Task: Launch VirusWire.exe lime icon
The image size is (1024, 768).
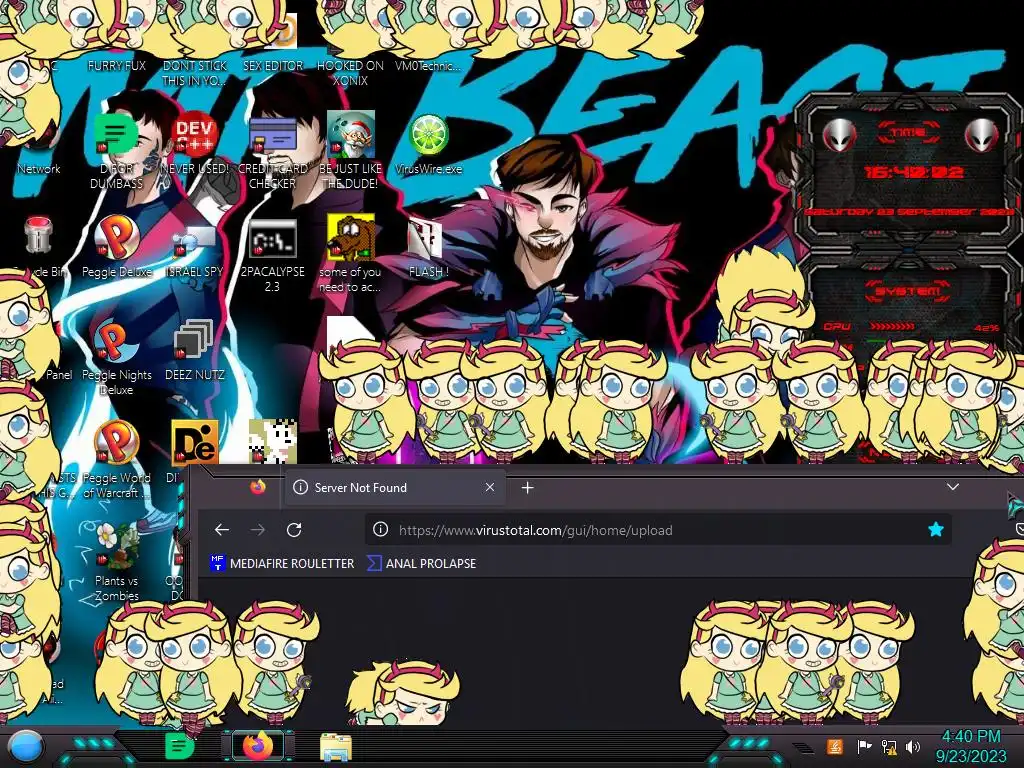Action: point(428,135)
